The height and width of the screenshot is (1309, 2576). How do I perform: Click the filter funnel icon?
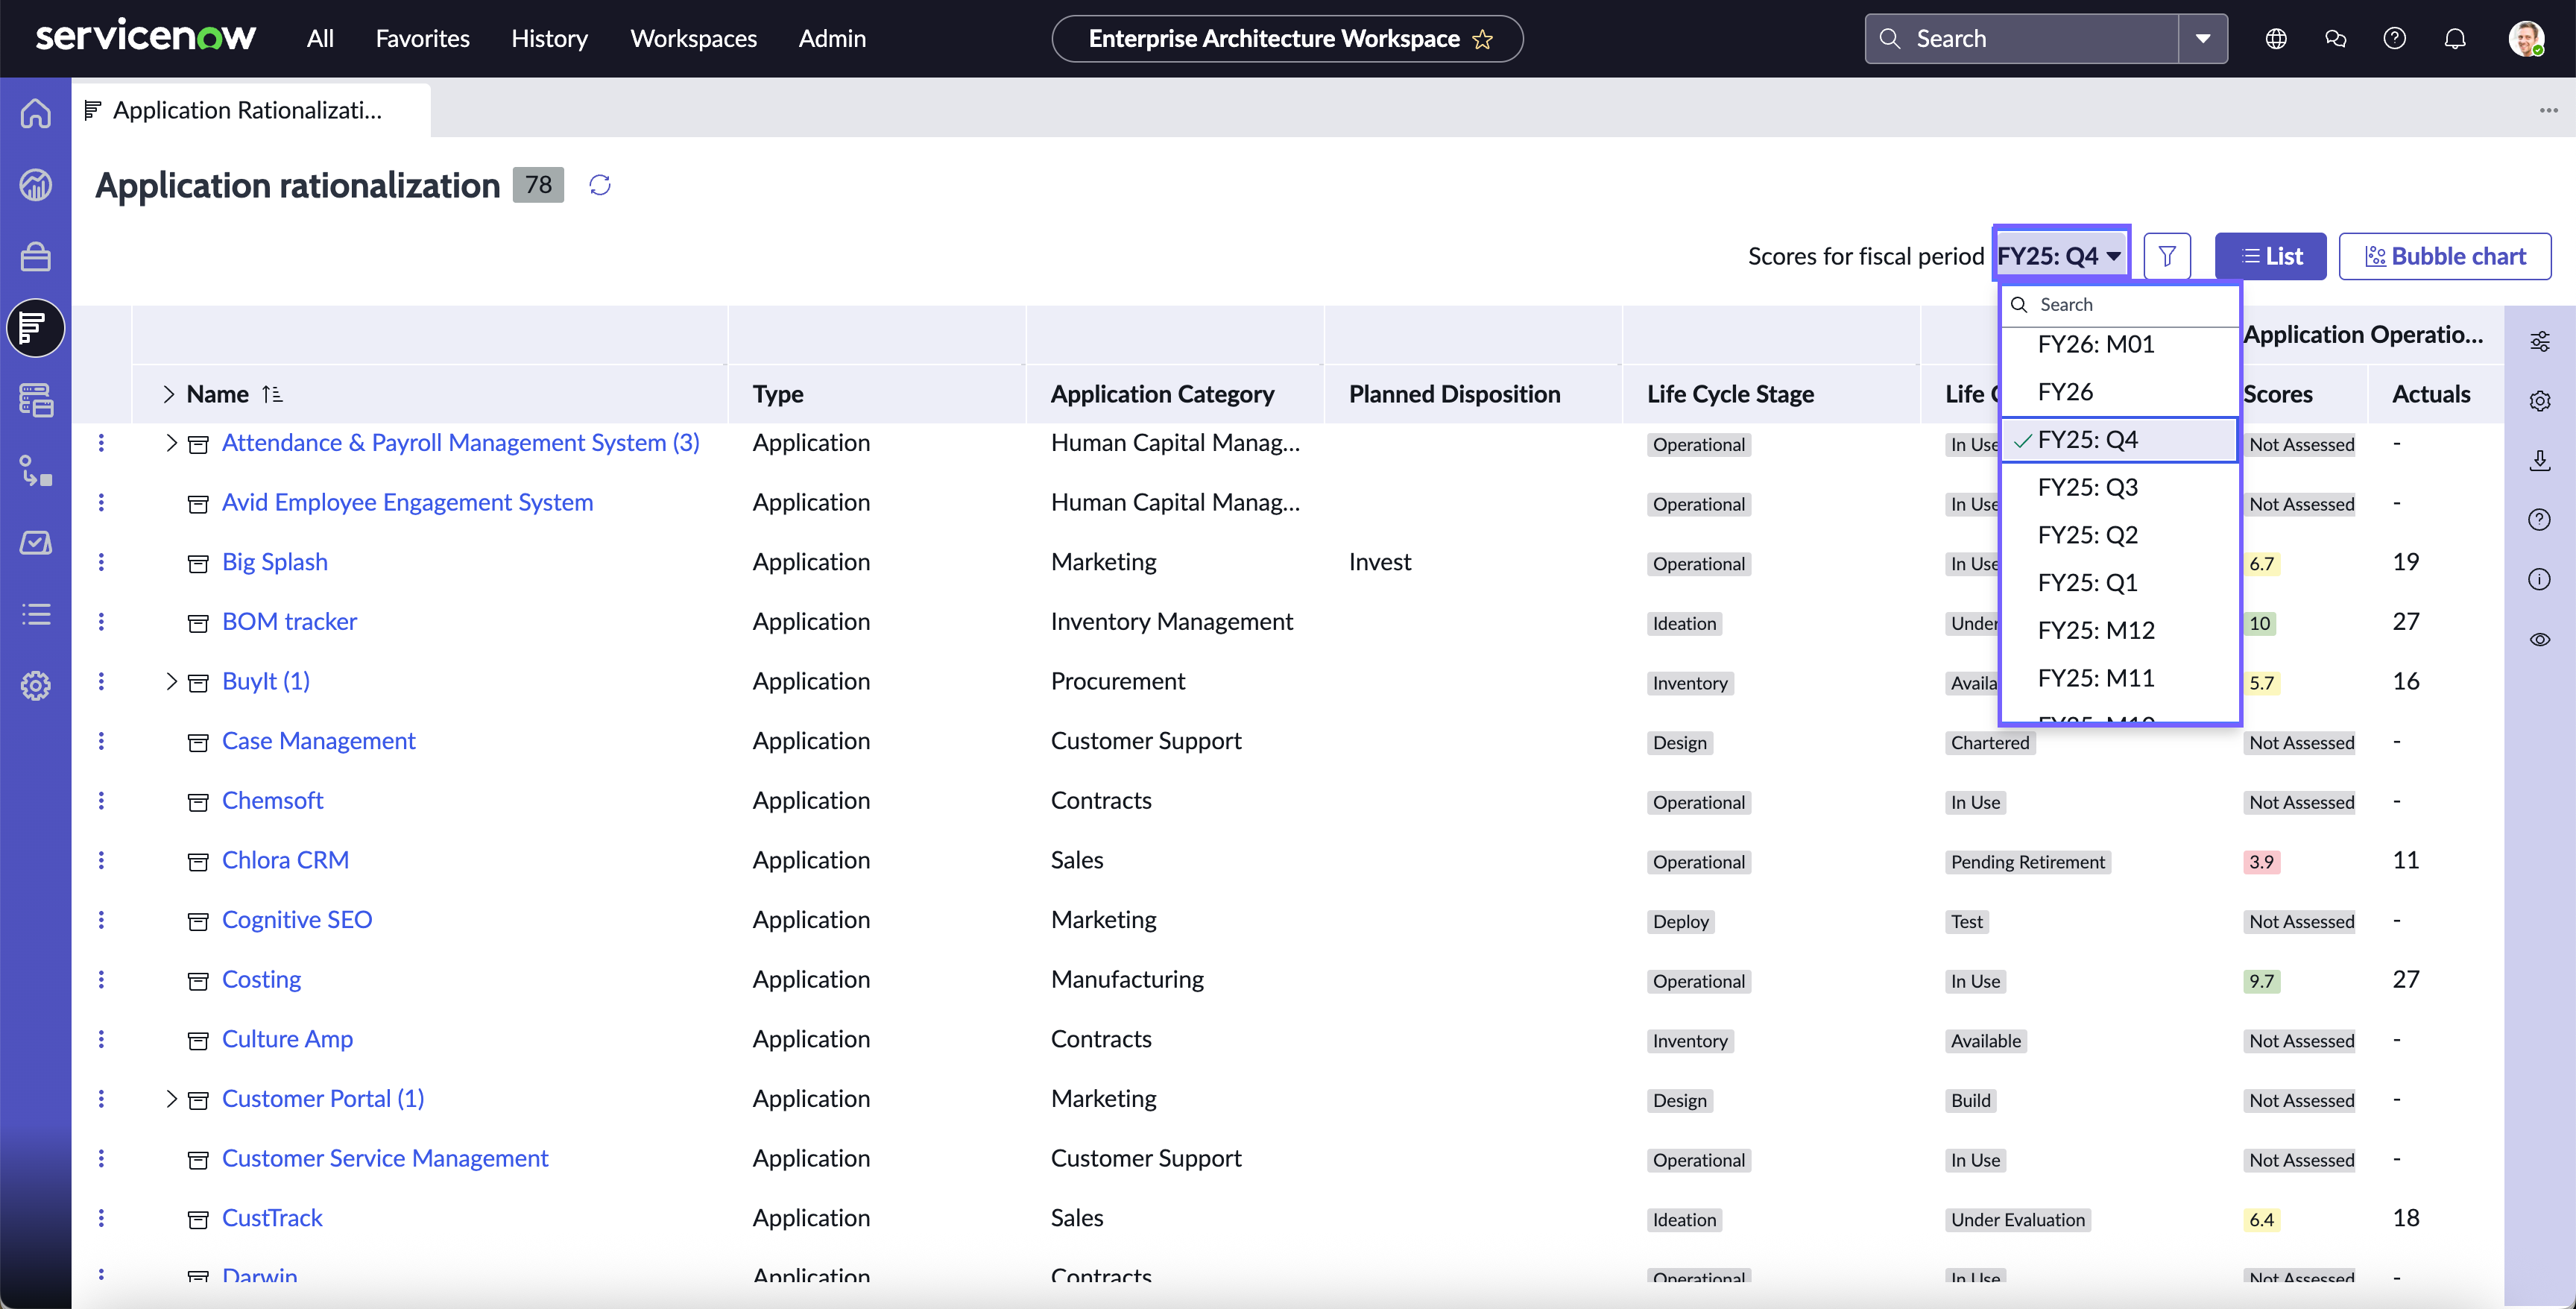click(x=2167, y=257)
